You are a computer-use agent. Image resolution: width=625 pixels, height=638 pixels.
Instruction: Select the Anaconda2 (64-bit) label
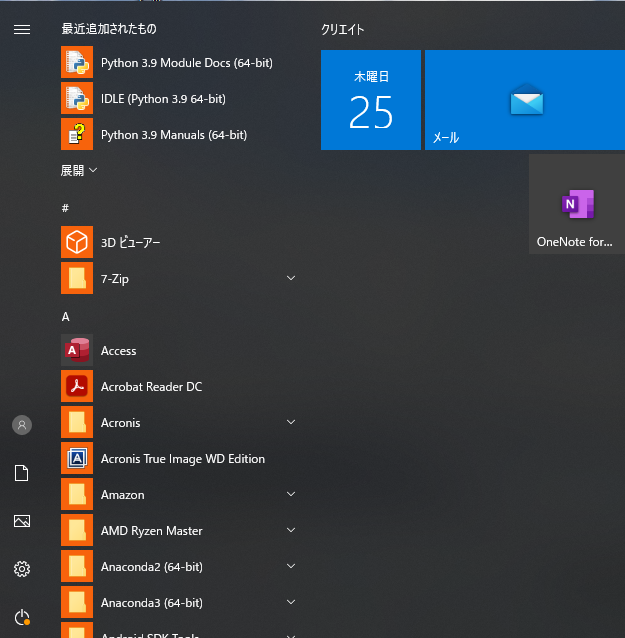(152, 567)
